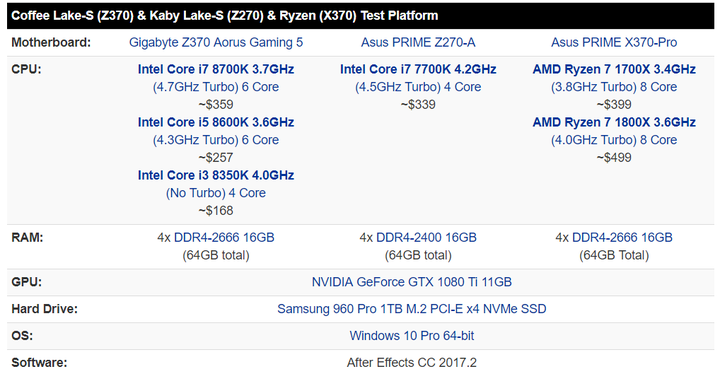The image size is (720, 386).
Task: Click AMD Ryzen 7 1800X 3.6GHz link
Action: [x=614, y=123]
